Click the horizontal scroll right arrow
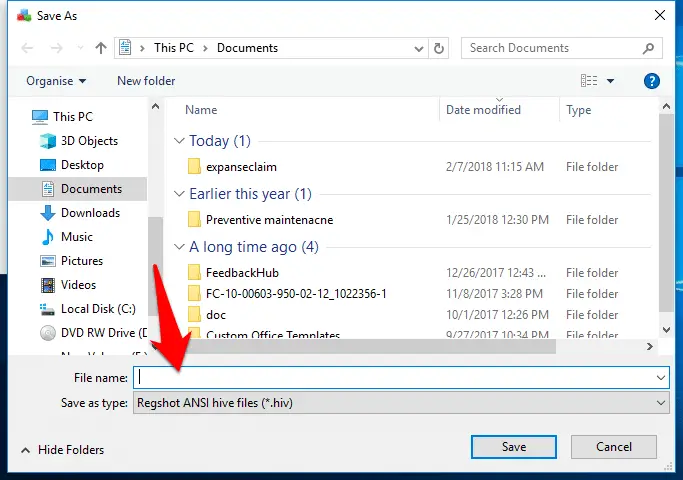This screenshot has width=683, height=480. click(x=650, y=346)
